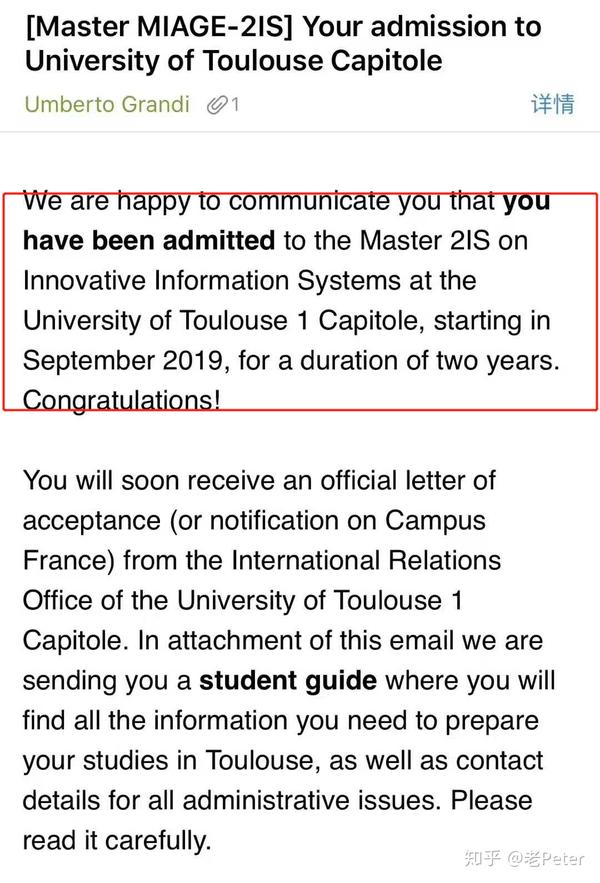Image resolution: width=600 pixels, height=883 pixels.
Task: Tap the "read it carefully" closing line
Action: [117, 840]
